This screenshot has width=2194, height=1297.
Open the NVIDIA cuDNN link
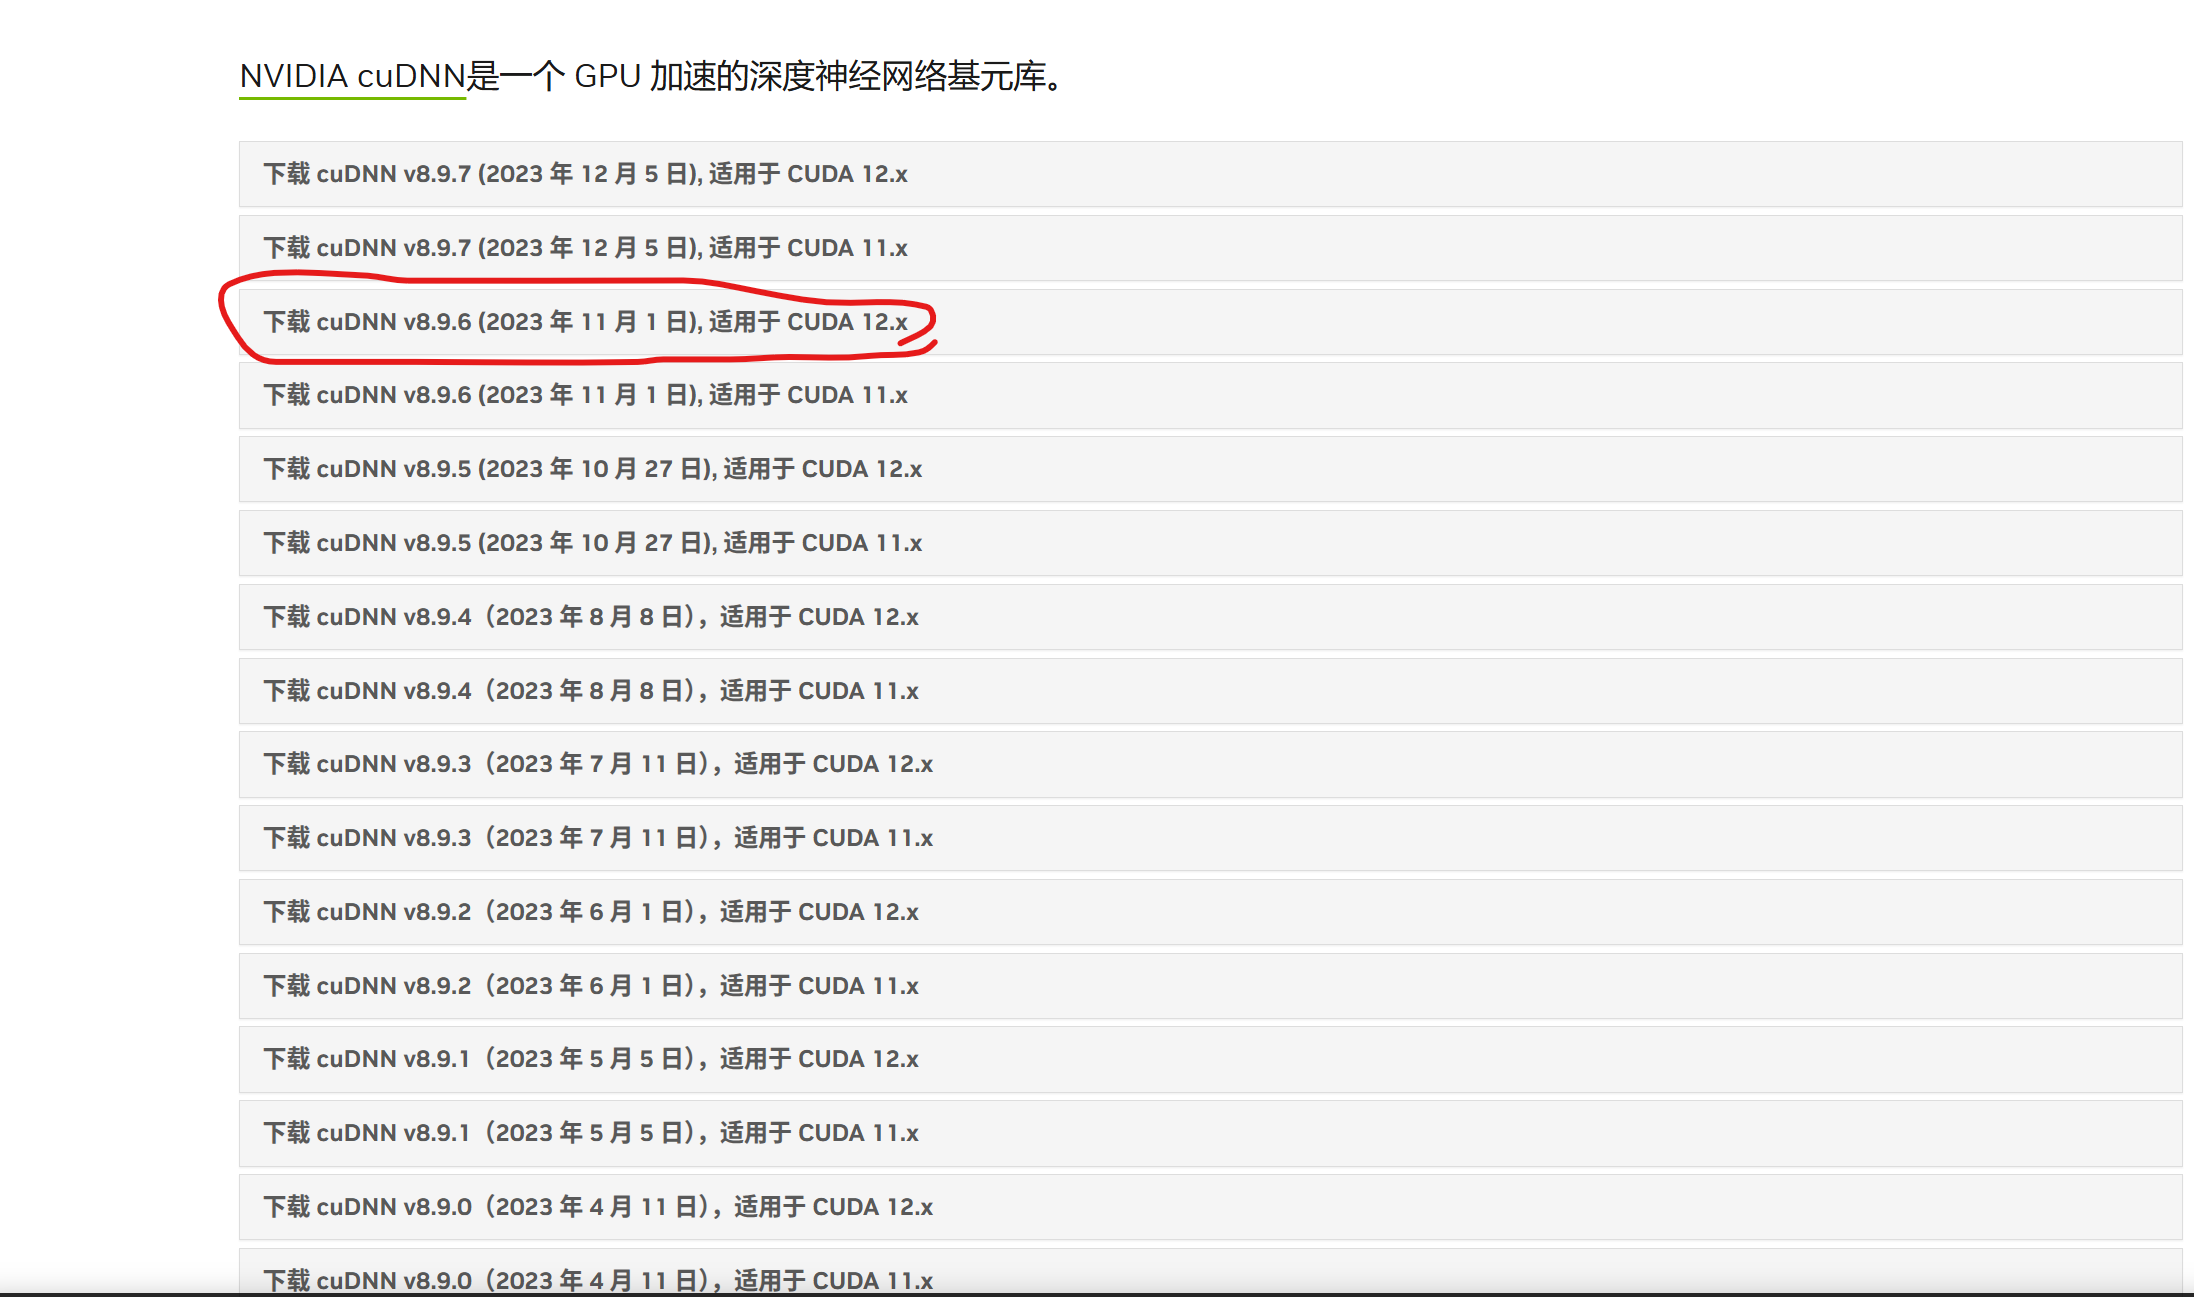click(352, 76)
